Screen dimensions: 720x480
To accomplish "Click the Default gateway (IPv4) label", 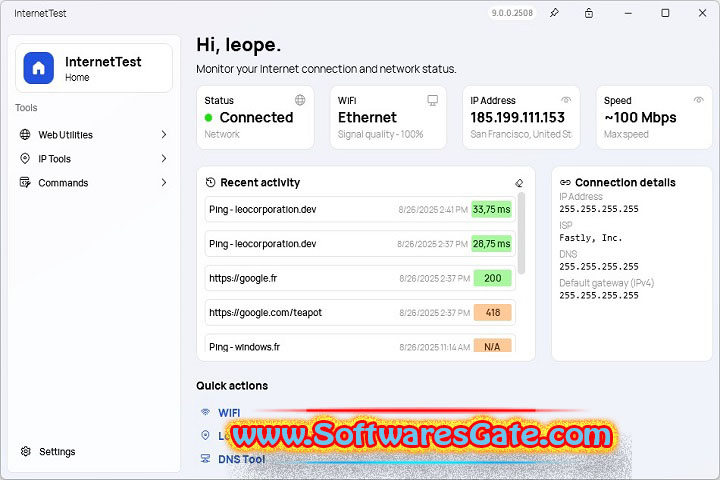I will [x=607, y=283].
